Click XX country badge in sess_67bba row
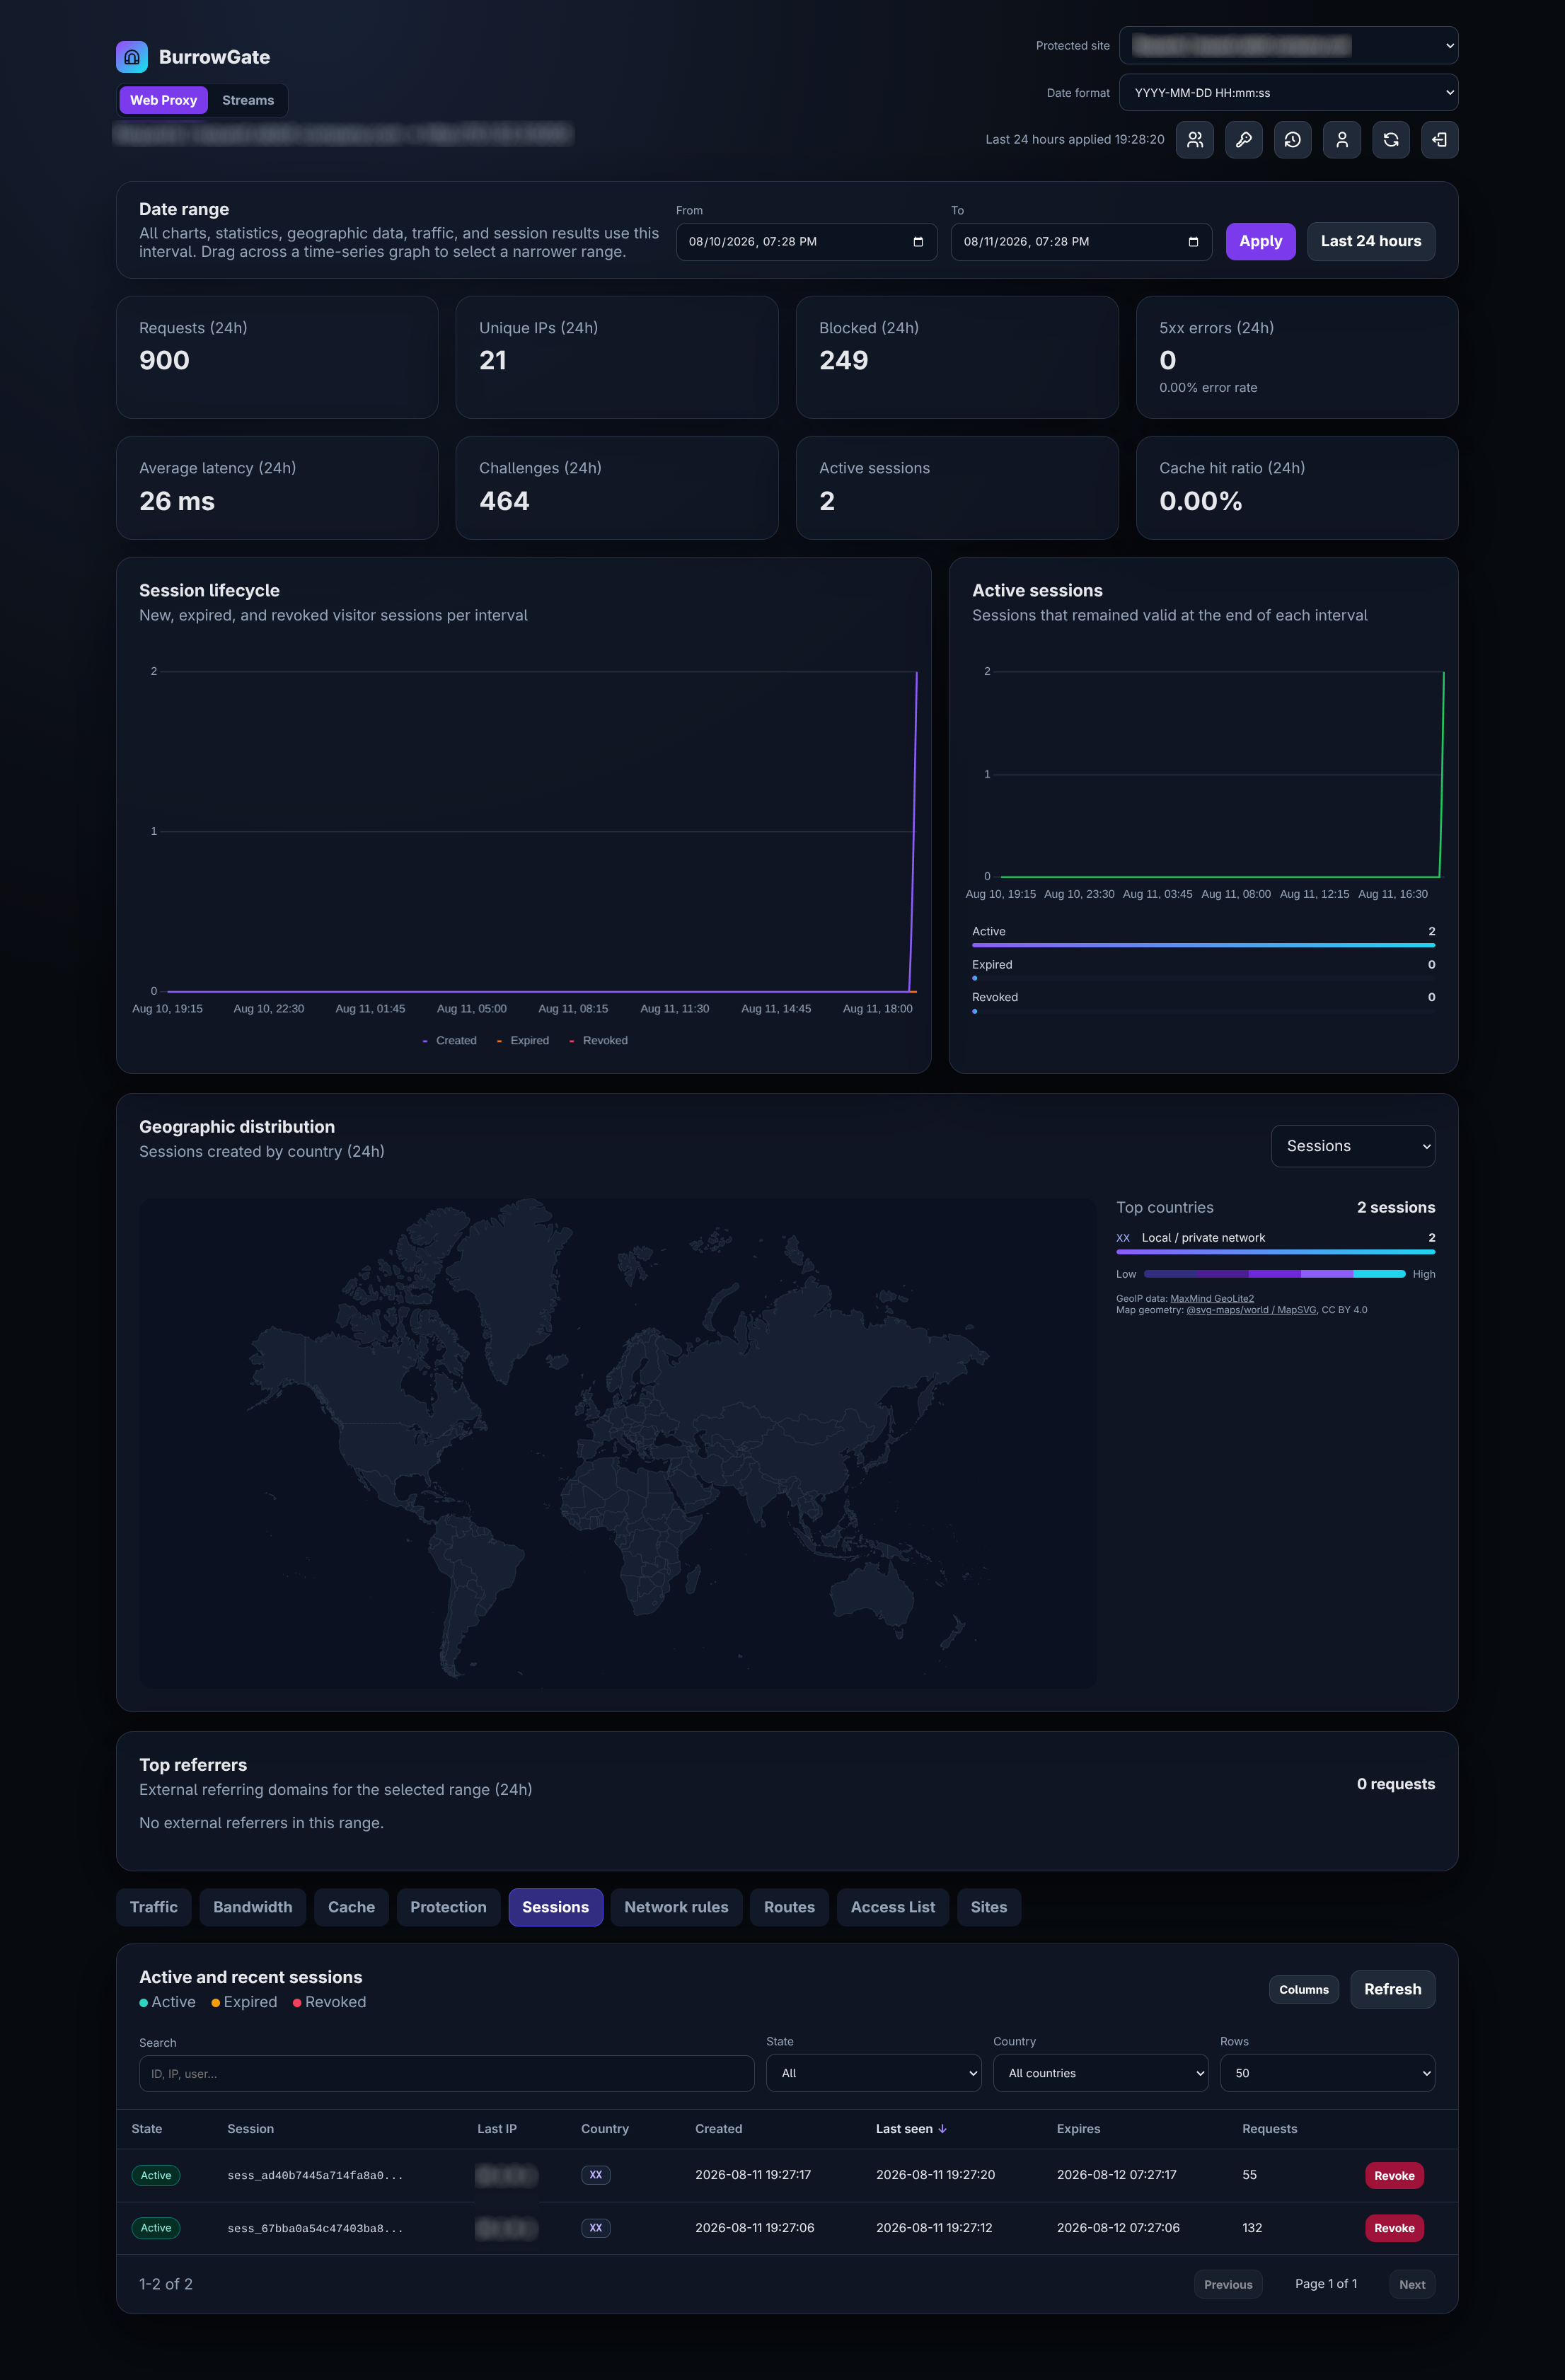 point(596,2228)
